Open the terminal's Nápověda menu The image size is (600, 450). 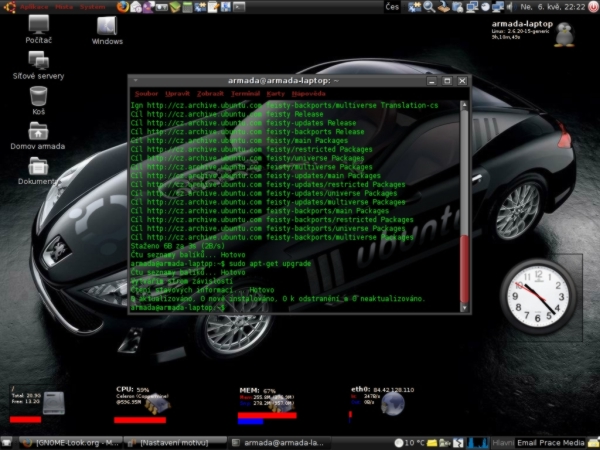[x=308, y=94]
